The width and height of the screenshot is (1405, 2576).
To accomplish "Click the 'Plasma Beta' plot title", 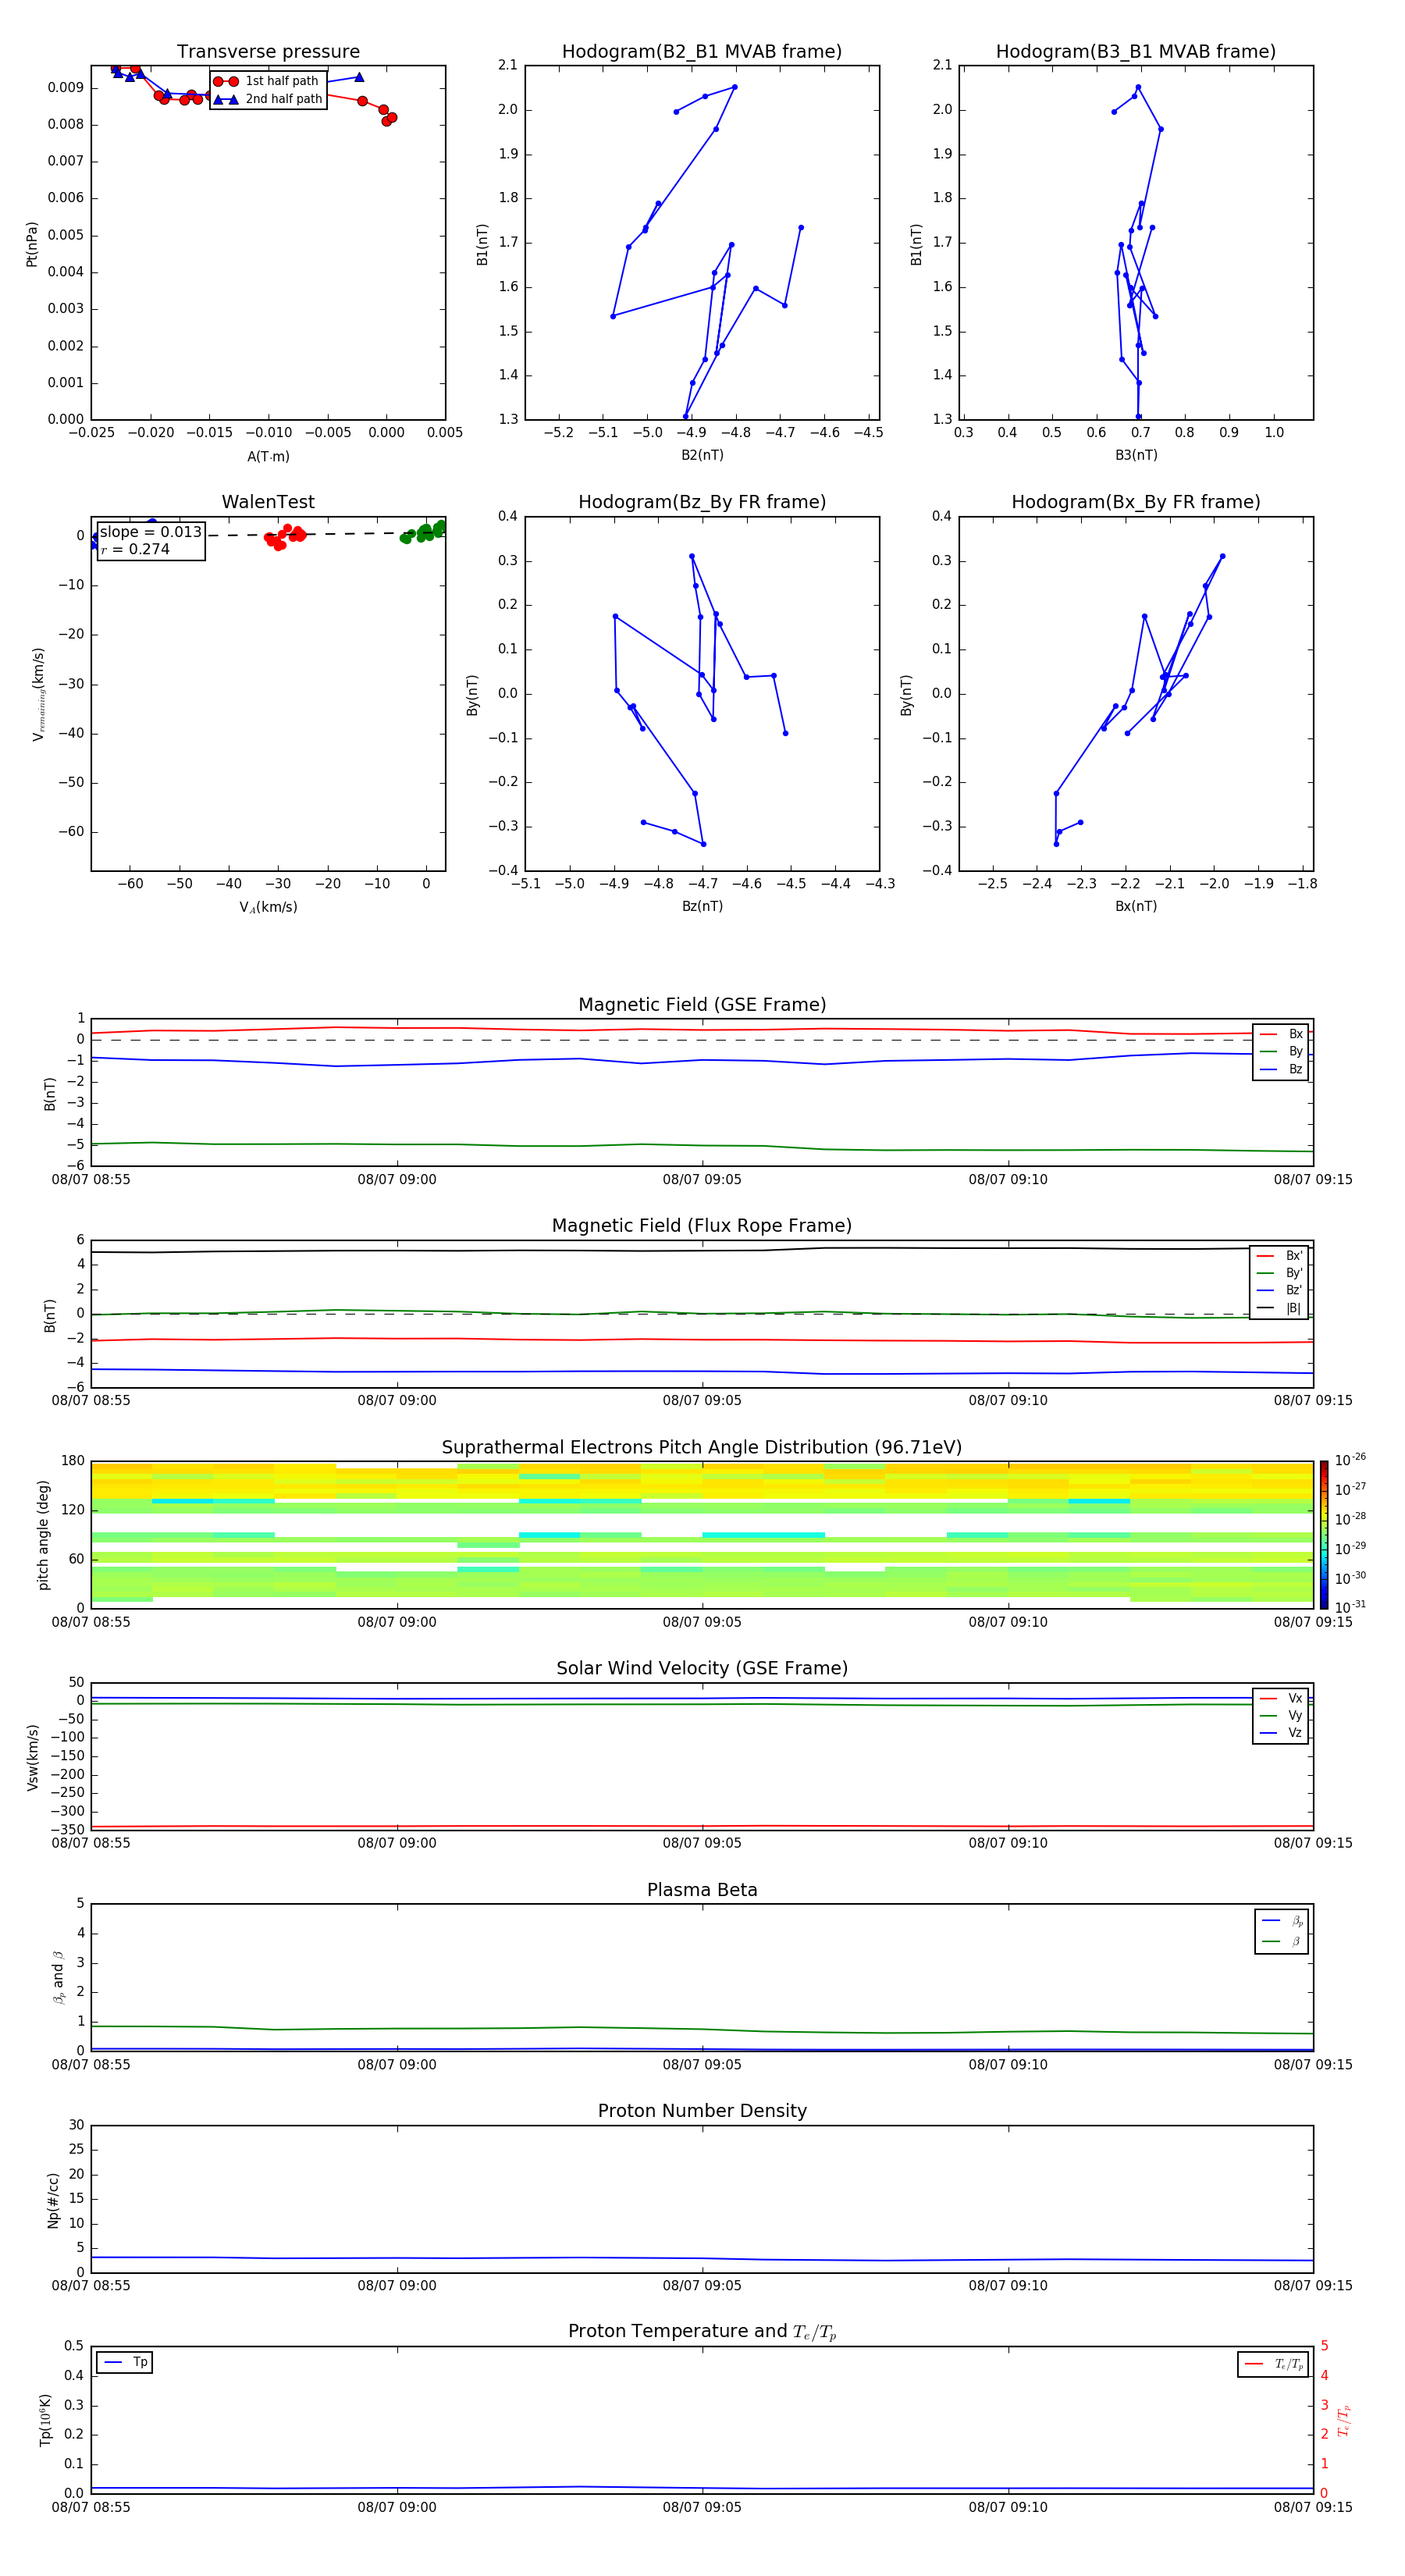I will click(702, 1890).
